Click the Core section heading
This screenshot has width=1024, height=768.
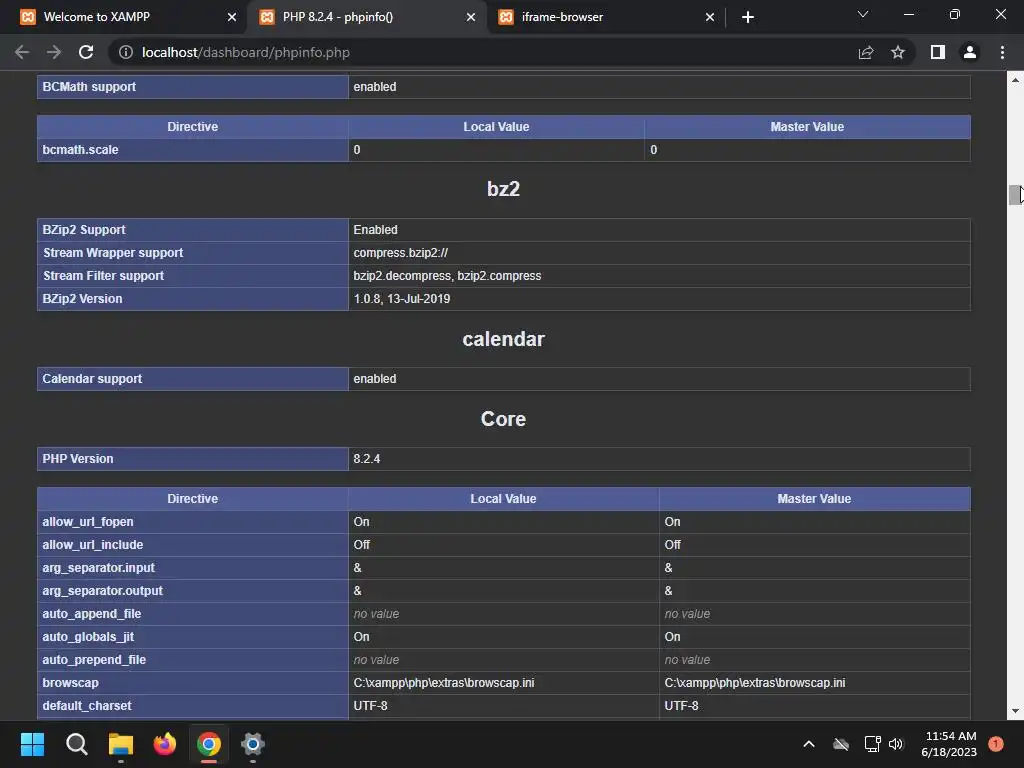(x=504, y=419)
